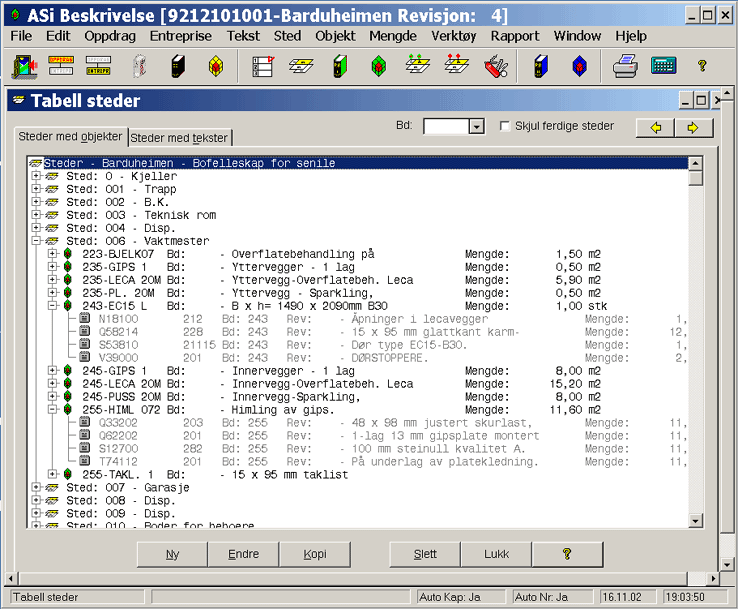
Task: Click the yellow layered sheets Sted icon
Action: tap(301, 66)
